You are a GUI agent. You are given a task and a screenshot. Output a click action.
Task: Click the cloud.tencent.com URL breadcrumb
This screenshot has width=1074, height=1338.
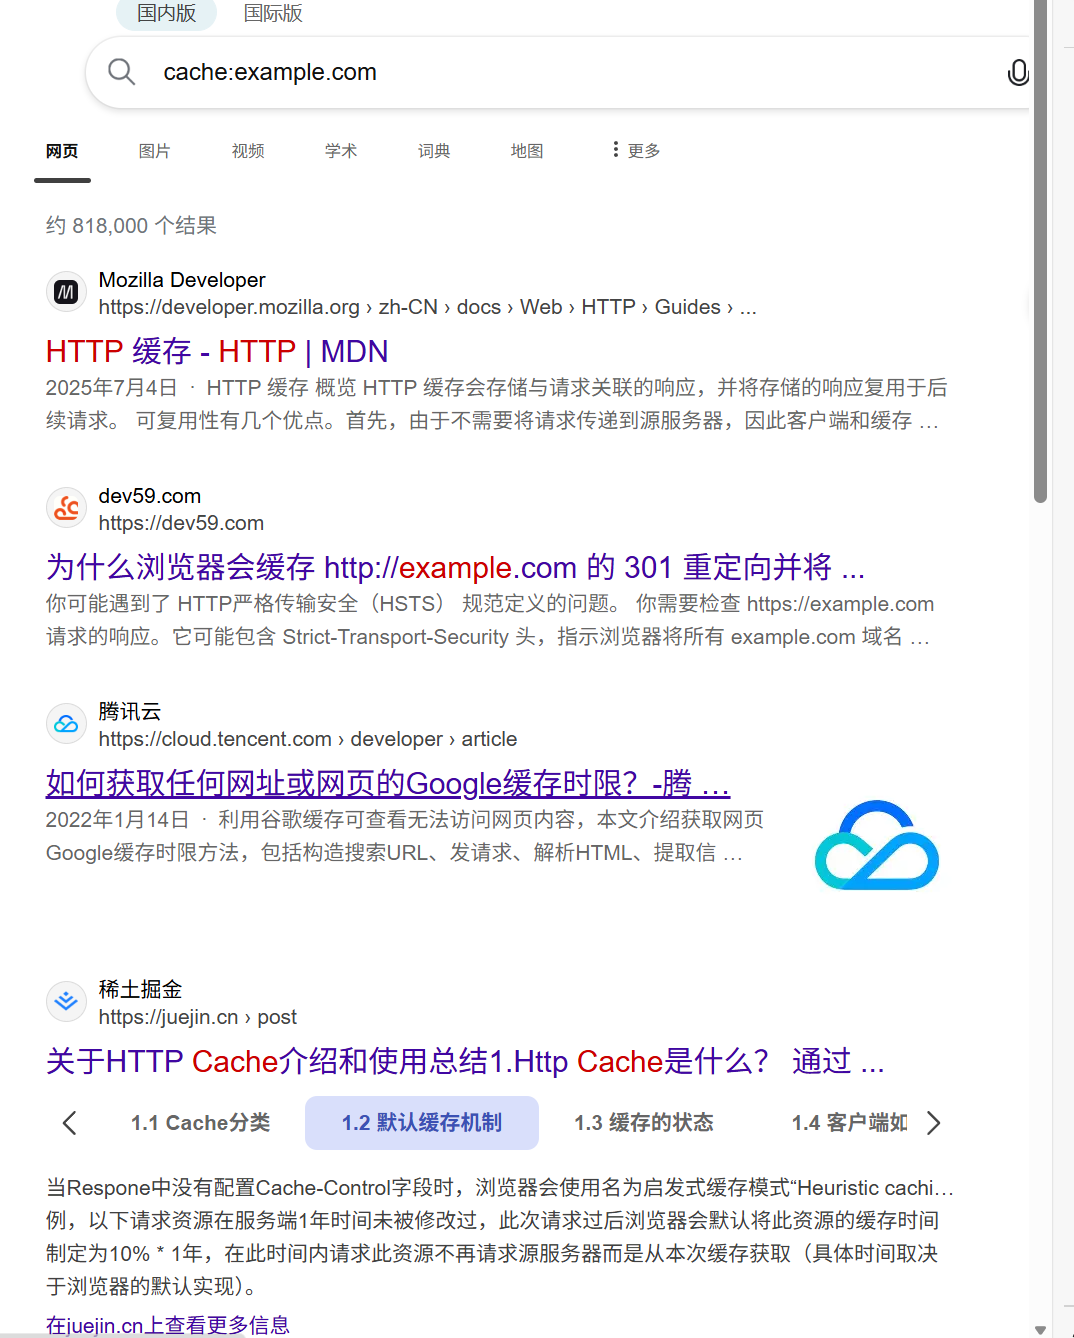(308, 739)
